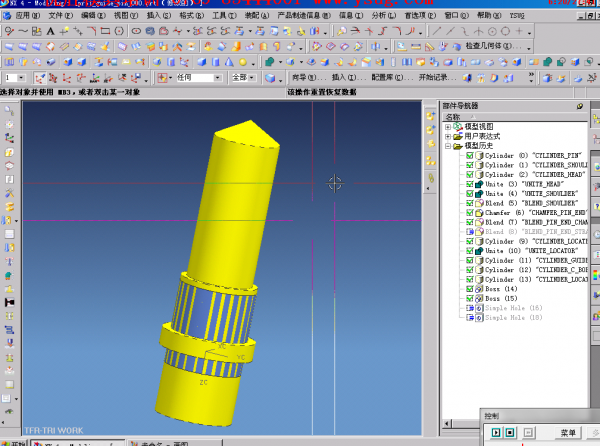Select the yellow sphere primitive icon
Viewport: 600px width, 446px height.
243,62
